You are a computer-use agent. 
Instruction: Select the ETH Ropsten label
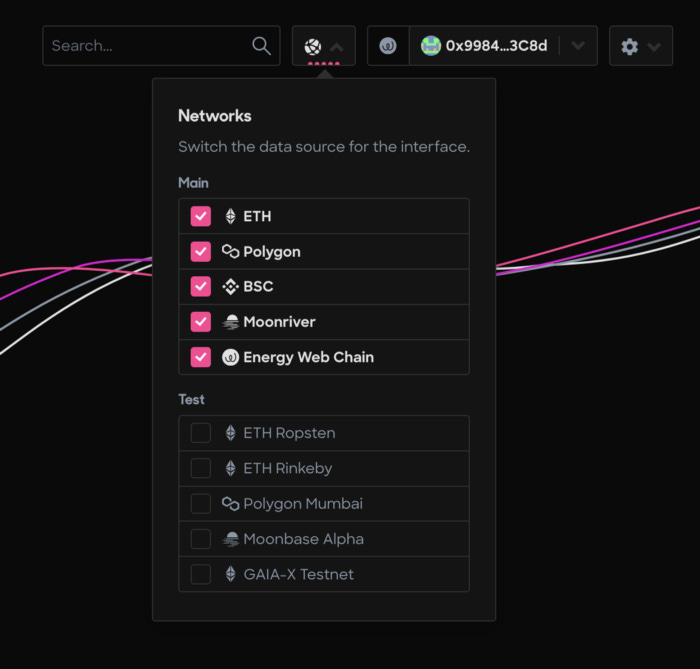coord(289,433)
